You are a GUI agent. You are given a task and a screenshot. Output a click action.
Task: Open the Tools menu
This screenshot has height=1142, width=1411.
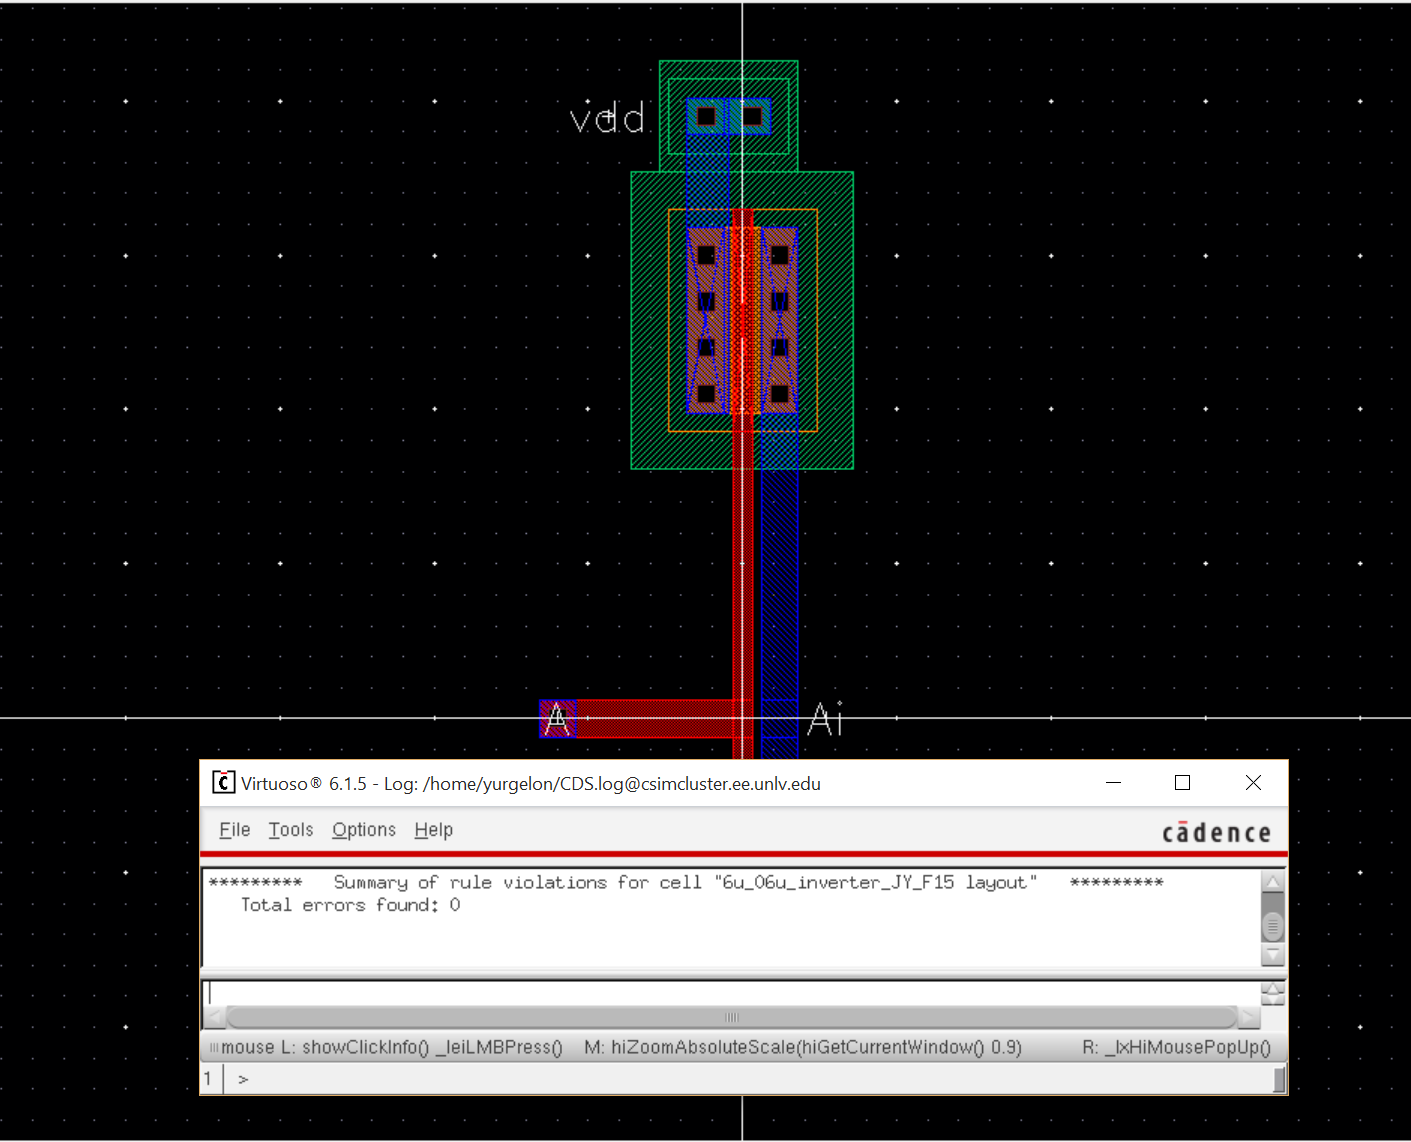click(x=290, y=830)
